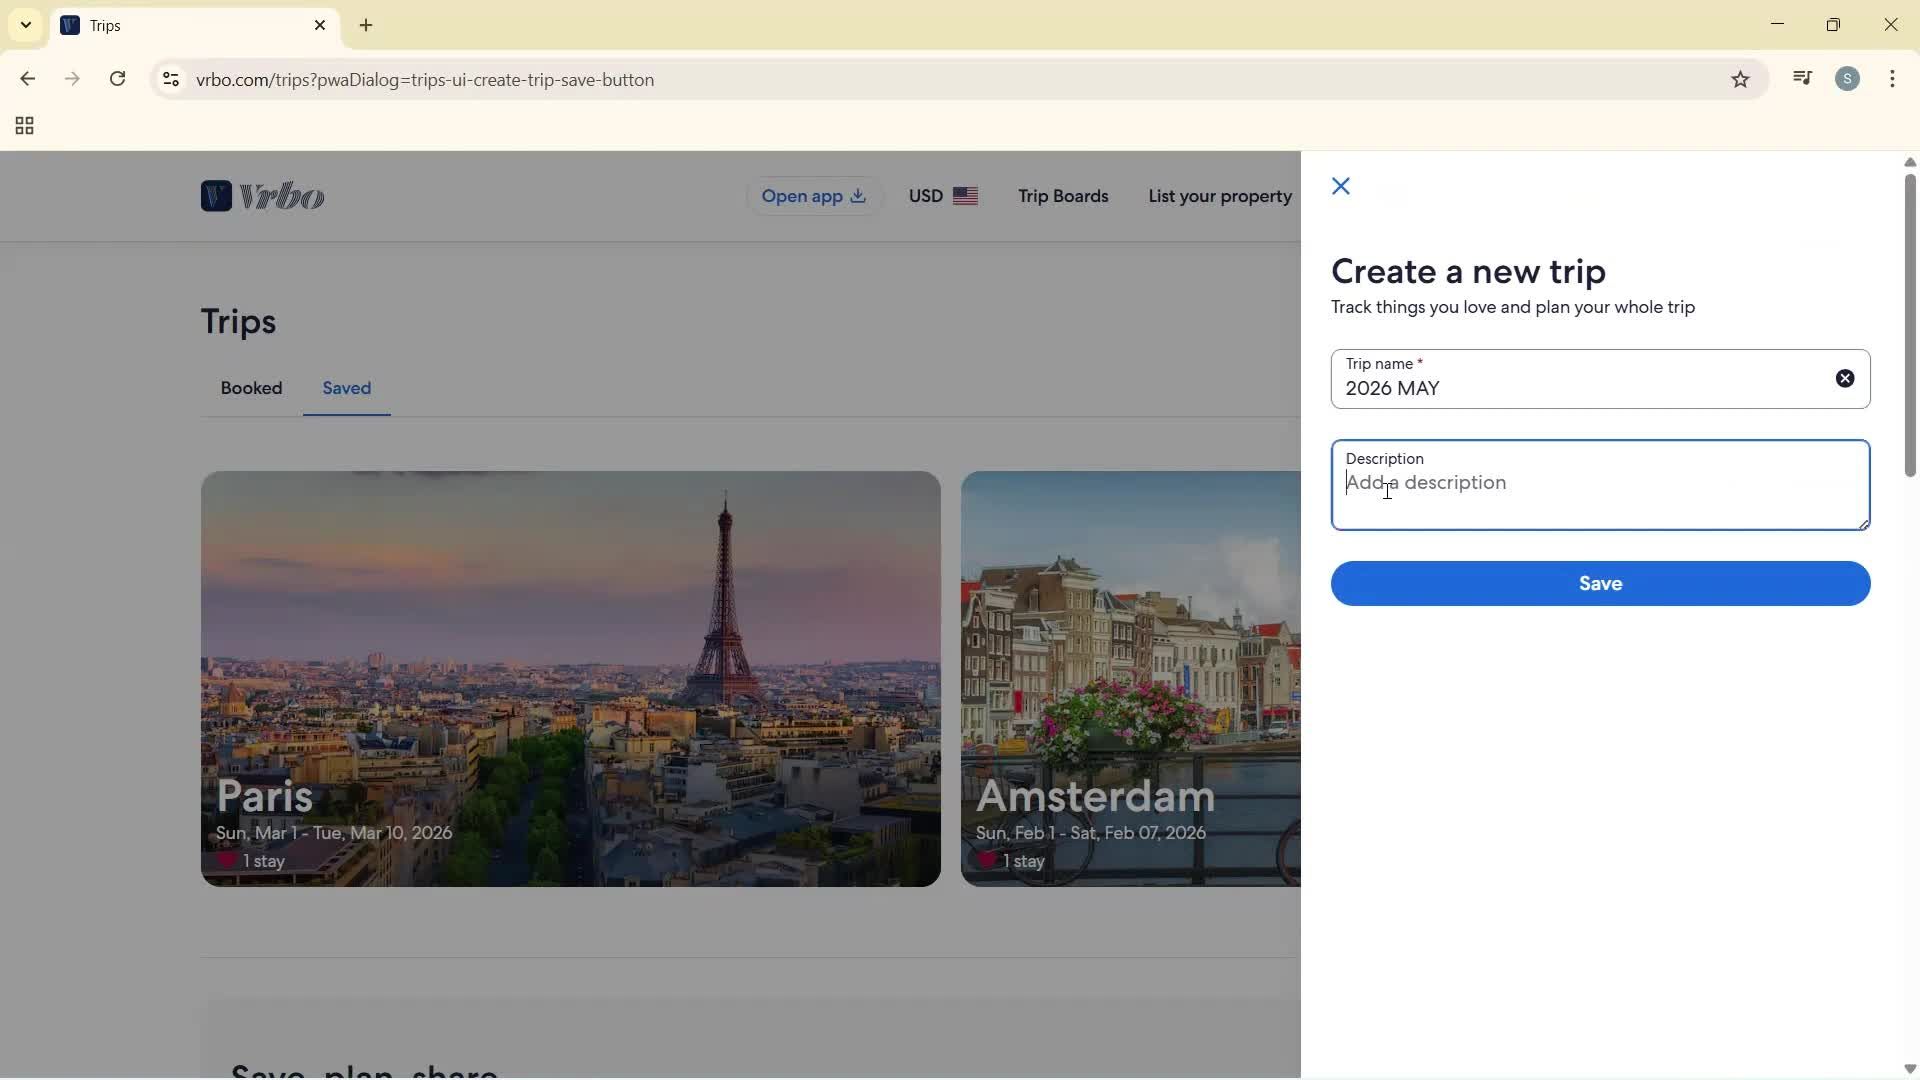Save the new trip
Viewport: 1920px width, 1080px height.
coord(1599,583)
